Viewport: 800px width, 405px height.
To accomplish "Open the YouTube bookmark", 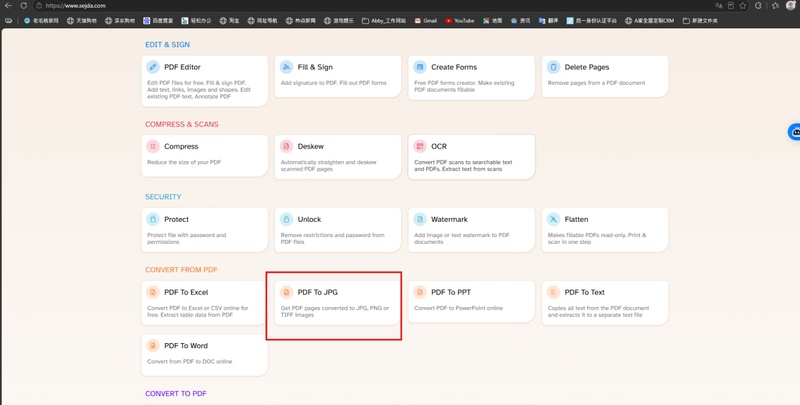I will tap(460, 21).
